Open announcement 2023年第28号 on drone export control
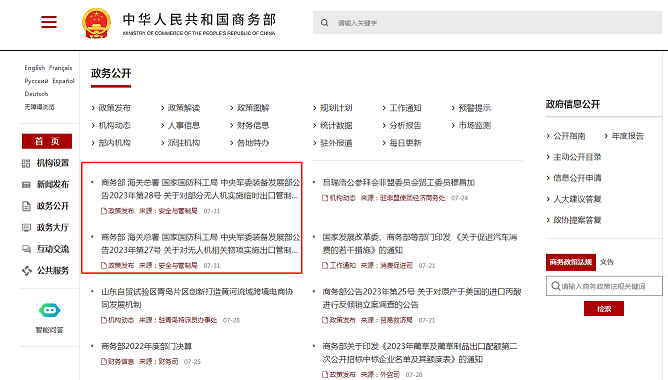668x380 pixels. tap(200, 189)
